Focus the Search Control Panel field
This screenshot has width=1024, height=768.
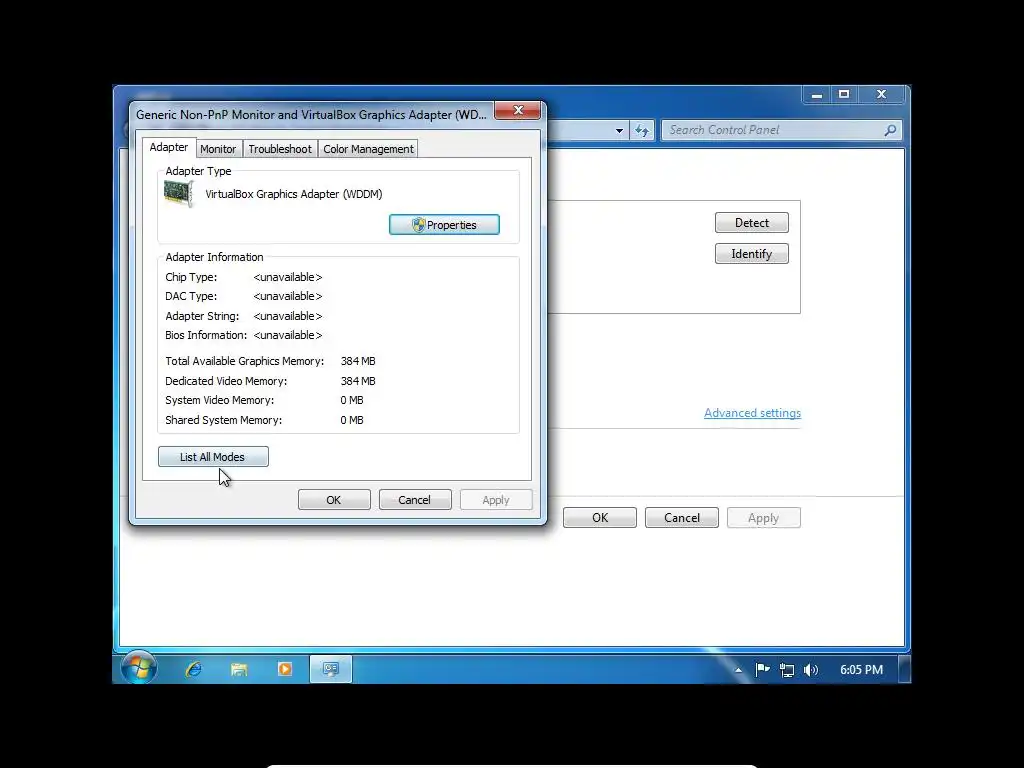[x=781, y=130]
